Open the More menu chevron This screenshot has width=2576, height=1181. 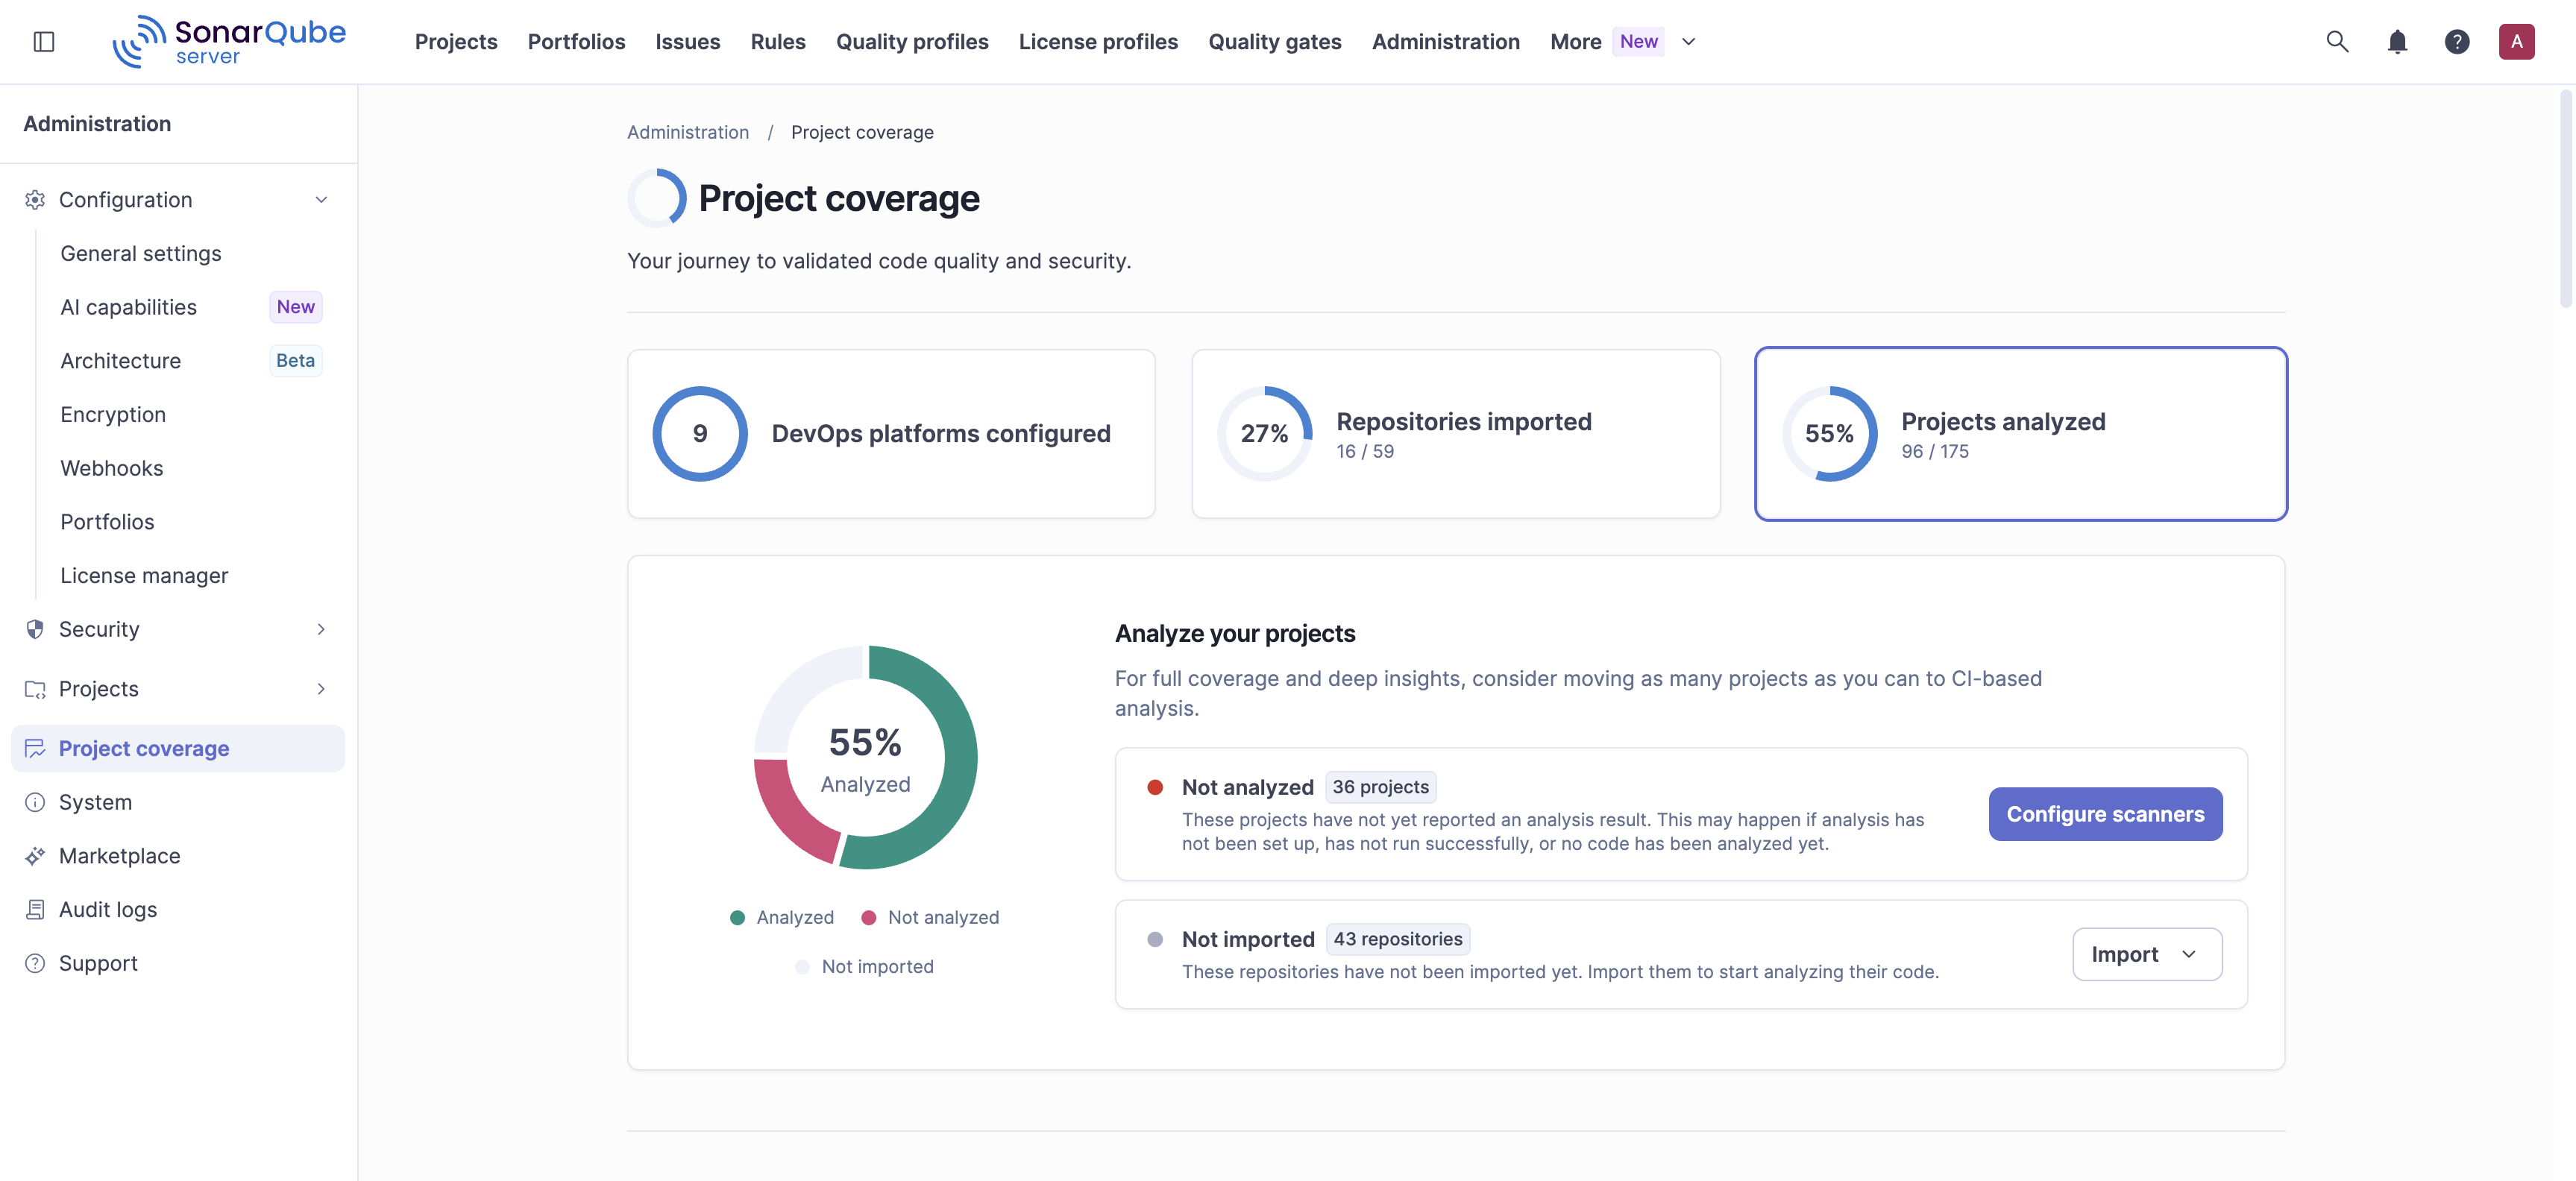[1688, 41]
